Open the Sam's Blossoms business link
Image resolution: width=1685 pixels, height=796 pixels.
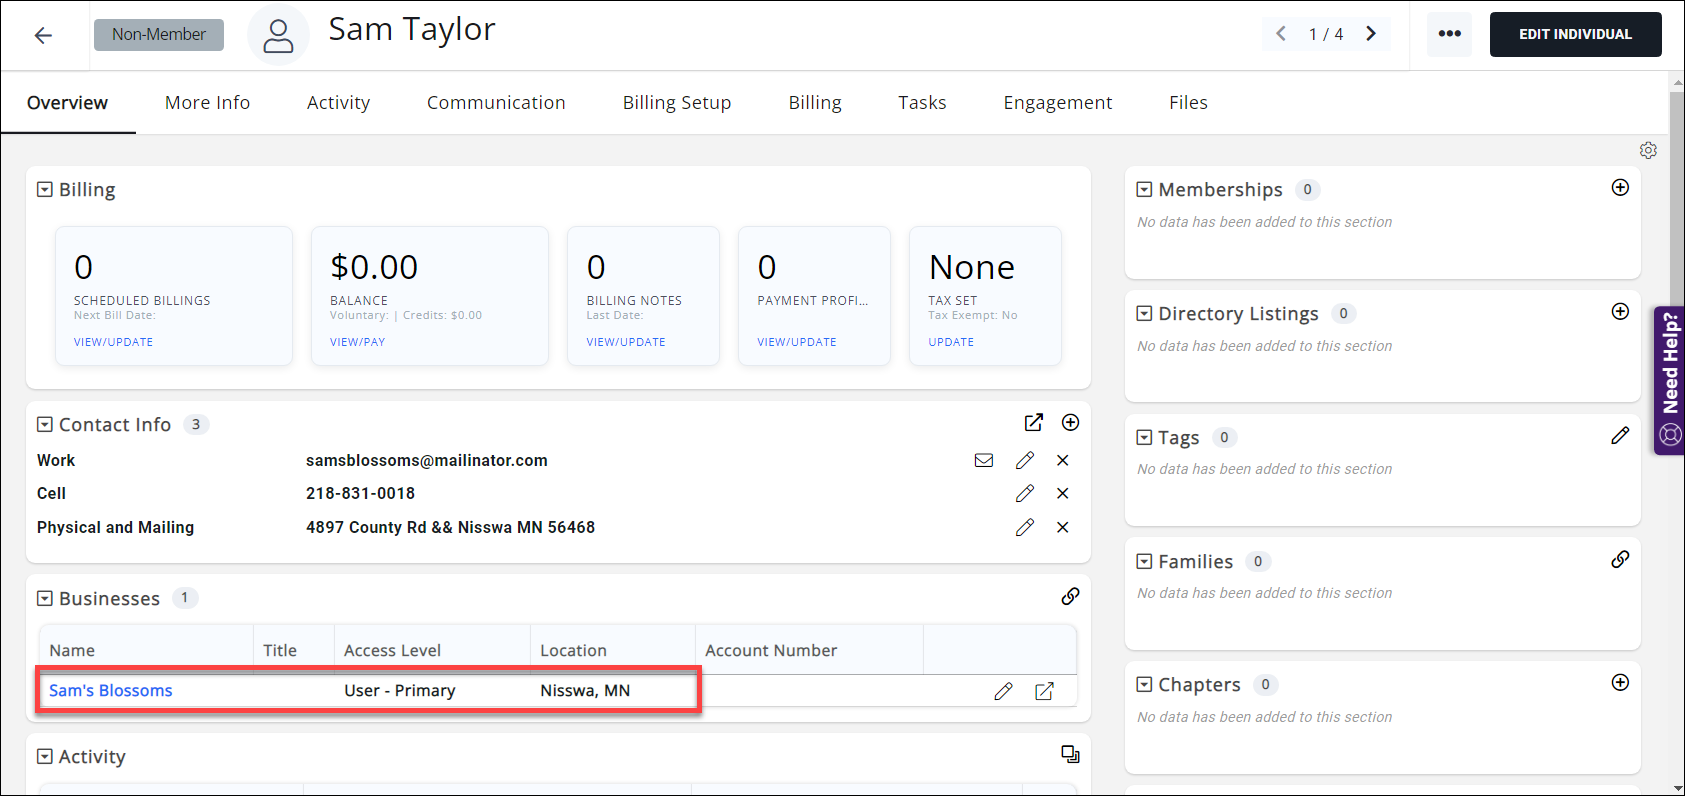111,690
